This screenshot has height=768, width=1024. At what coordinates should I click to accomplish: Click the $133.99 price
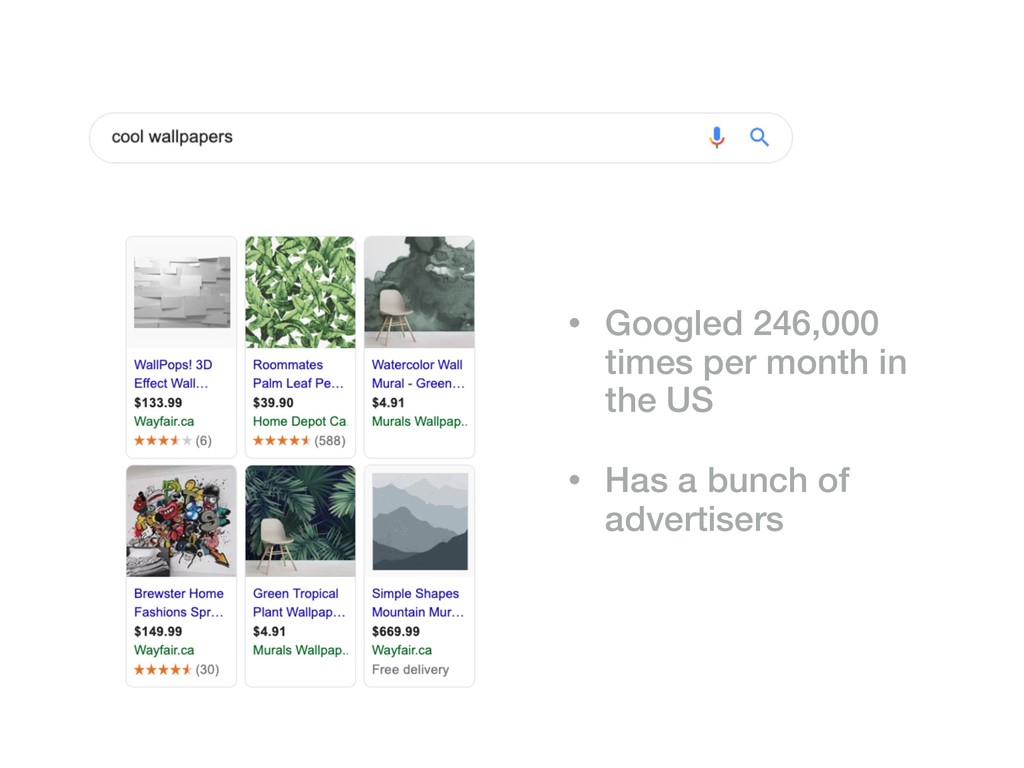158,403
